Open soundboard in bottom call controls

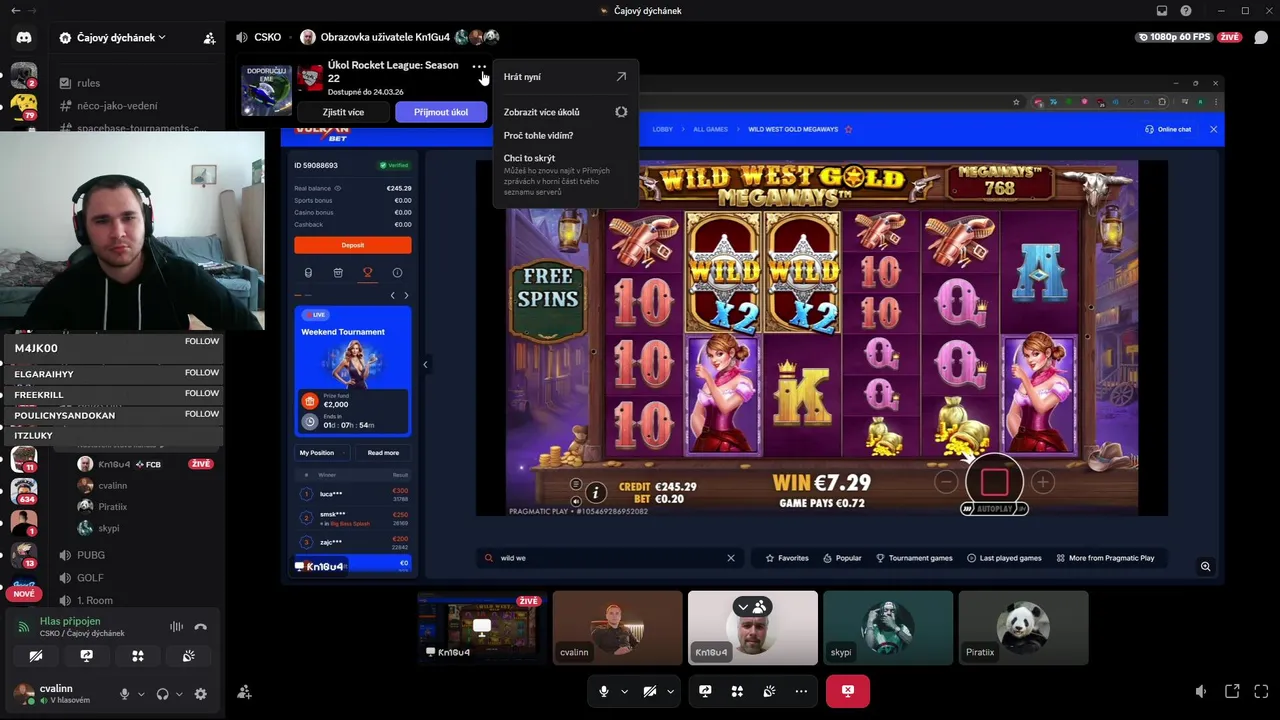769,691
